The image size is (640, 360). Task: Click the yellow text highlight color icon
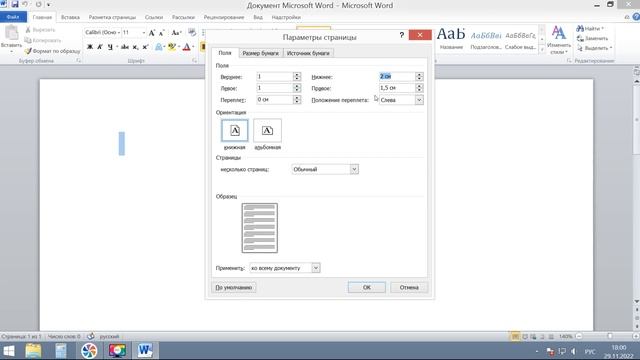tap(172, 47)
